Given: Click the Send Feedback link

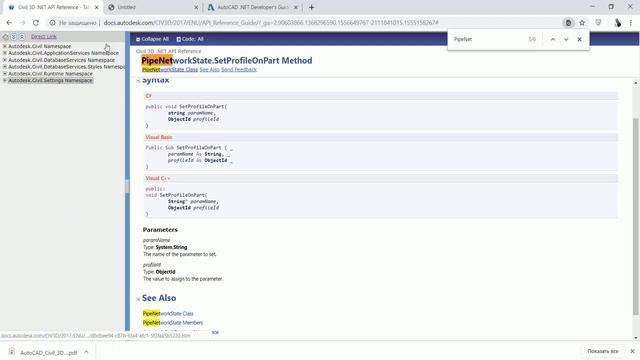Looking at the screenshot, I should coord(239,70).
